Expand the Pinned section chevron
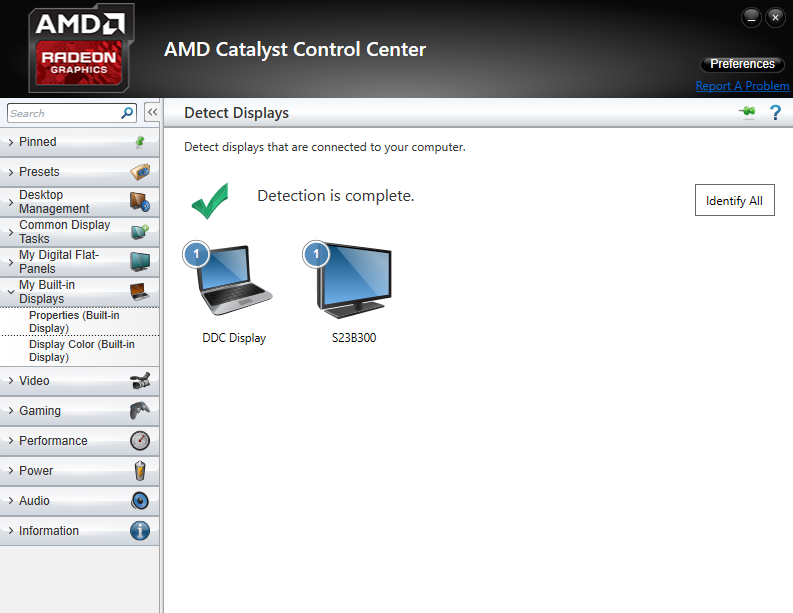The width and height of the screenshot is (793, 613). (x=11, y=143)
